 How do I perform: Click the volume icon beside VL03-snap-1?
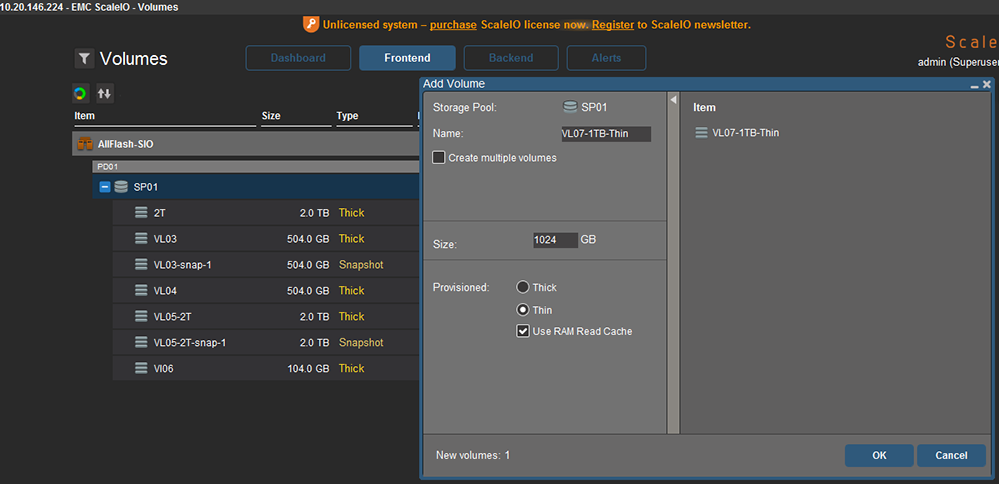click(x=141, y=264)
